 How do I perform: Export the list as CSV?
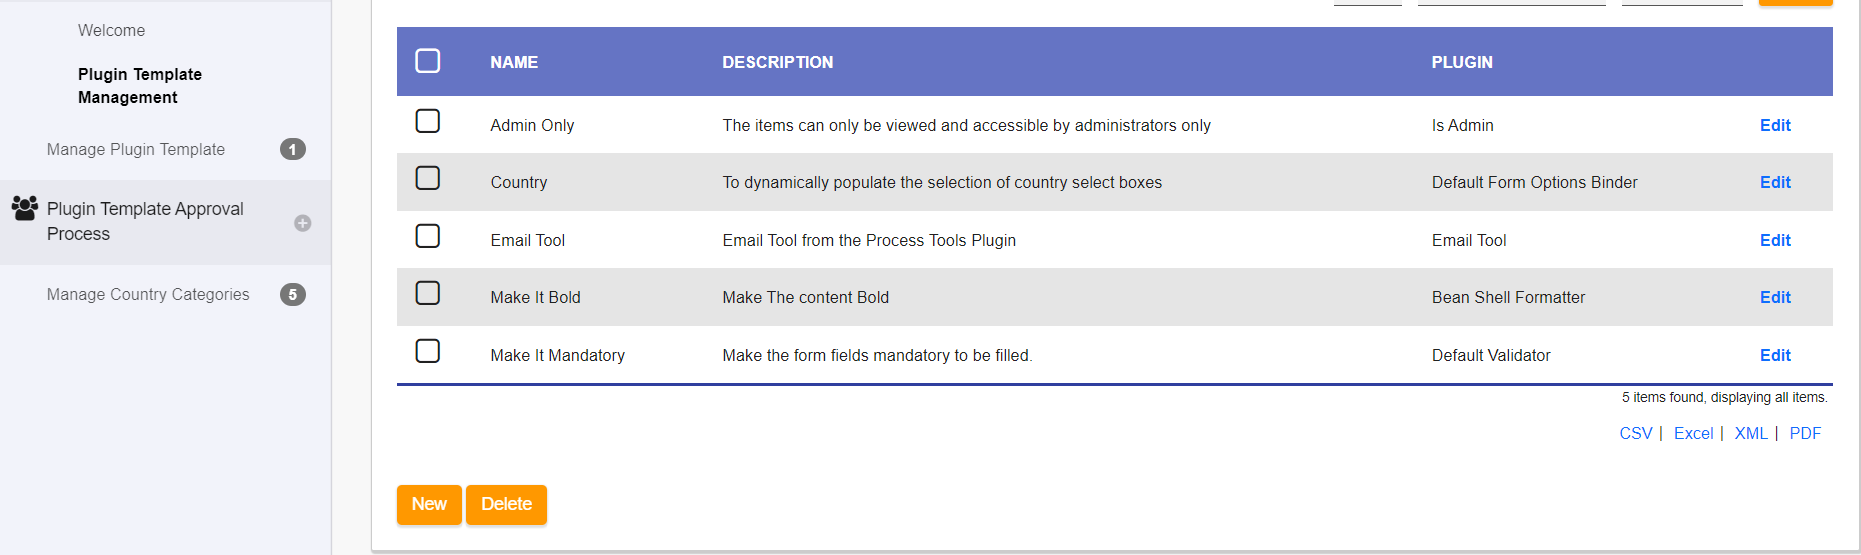[x=1635, y=434]
